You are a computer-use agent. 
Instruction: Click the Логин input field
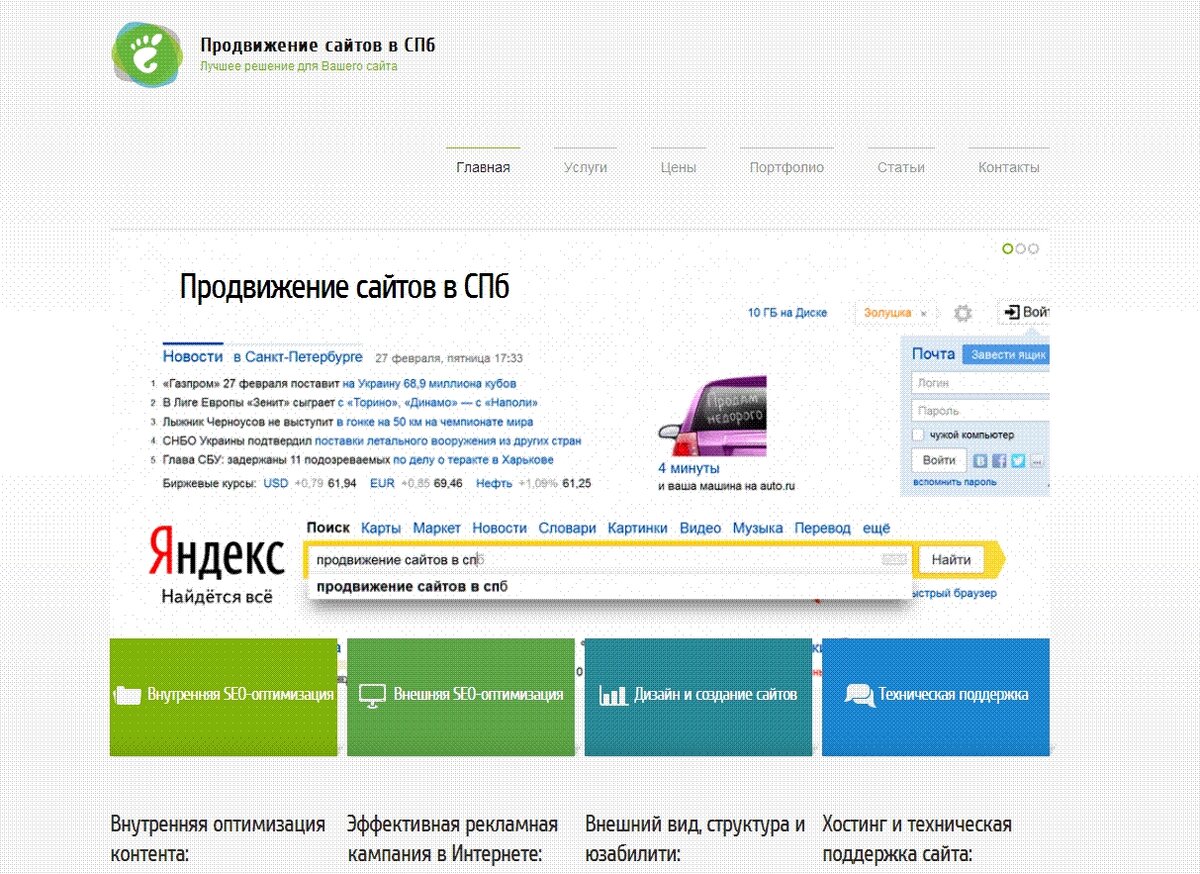[x=980, y=383]
